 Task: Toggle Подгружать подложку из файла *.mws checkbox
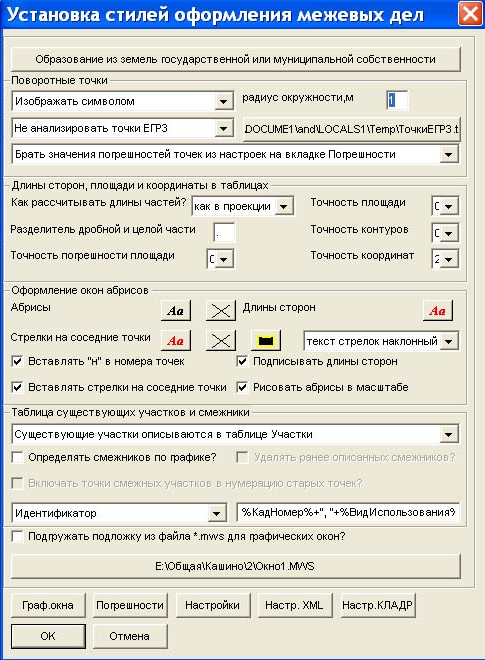coord(18,537)
